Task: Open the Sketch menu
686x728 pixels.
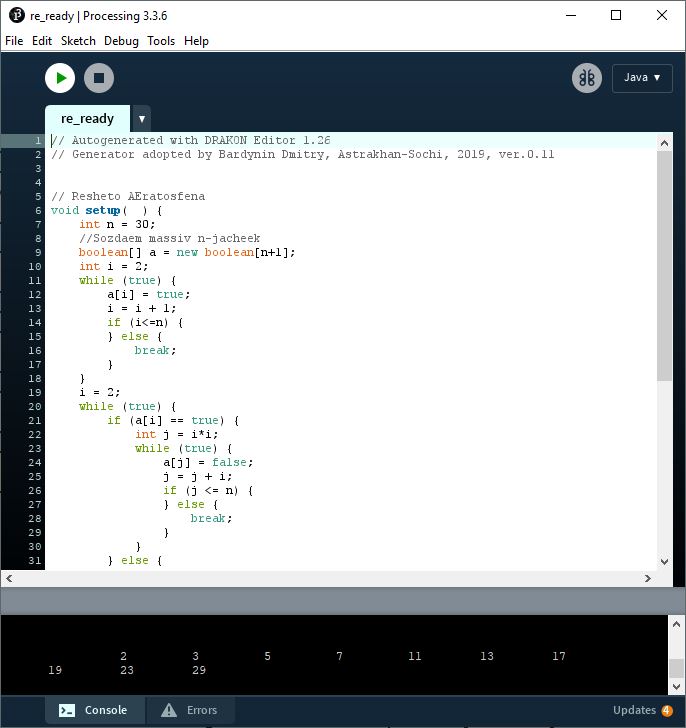Action: point(78,41)
